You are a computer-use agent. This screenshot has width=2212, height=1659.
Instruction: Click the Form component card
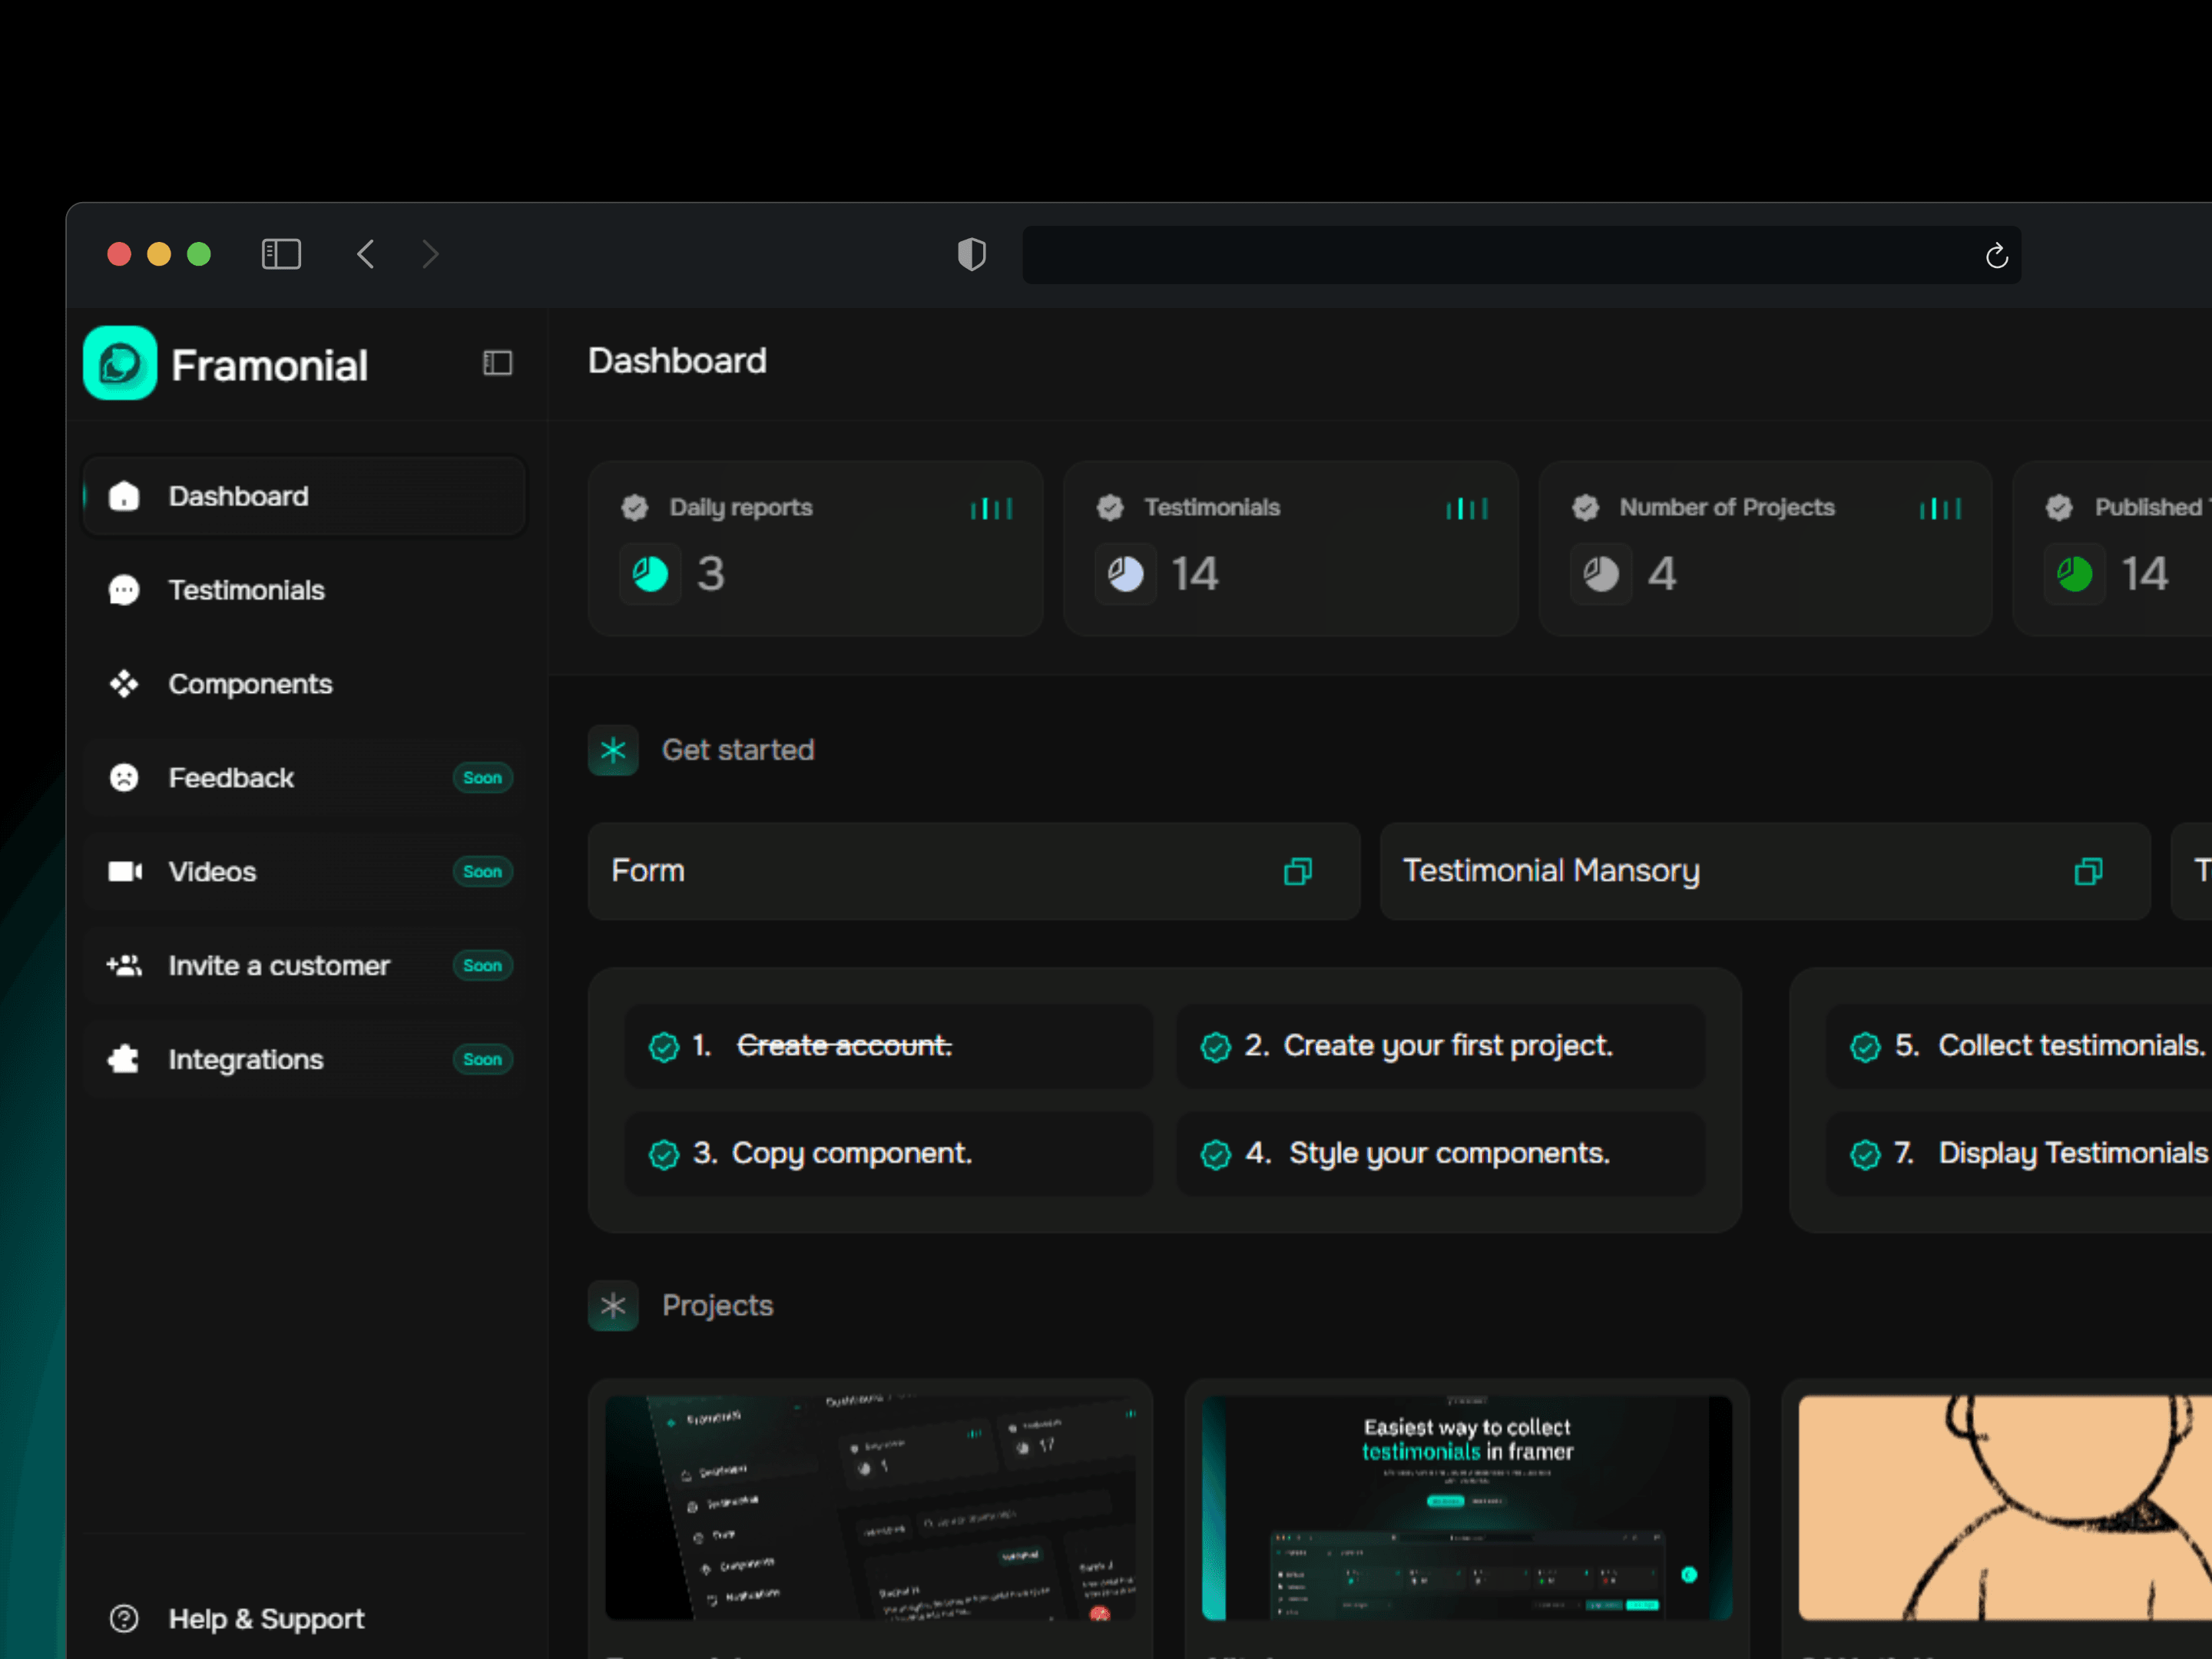click(x=974, y=871)
